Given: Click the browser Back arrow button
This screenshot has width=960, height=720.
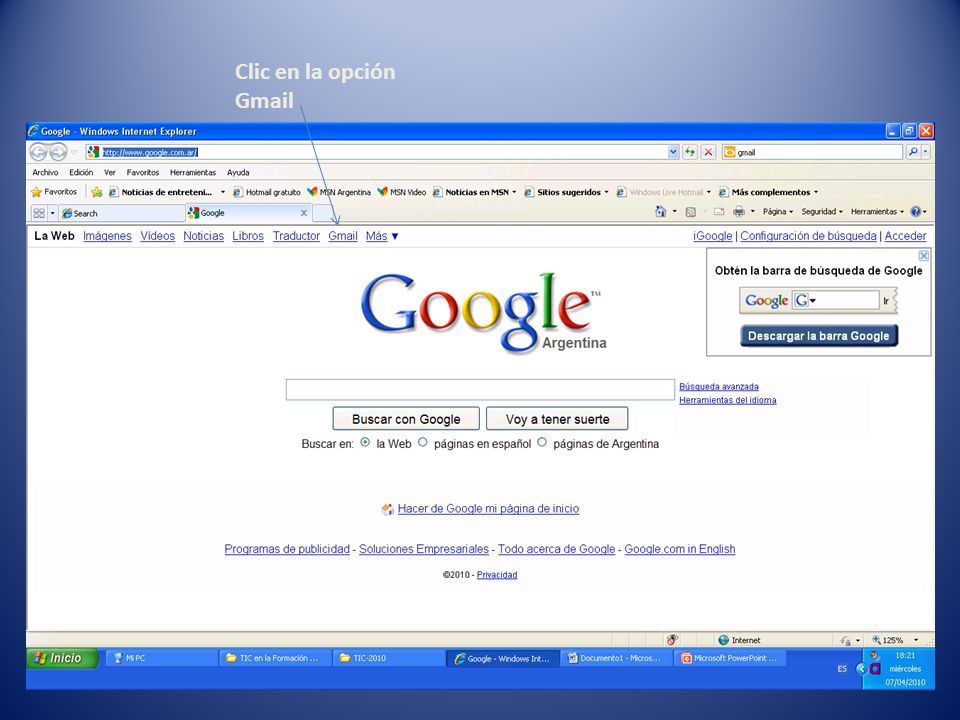Looking at the screenshot, I should (39, 152).
